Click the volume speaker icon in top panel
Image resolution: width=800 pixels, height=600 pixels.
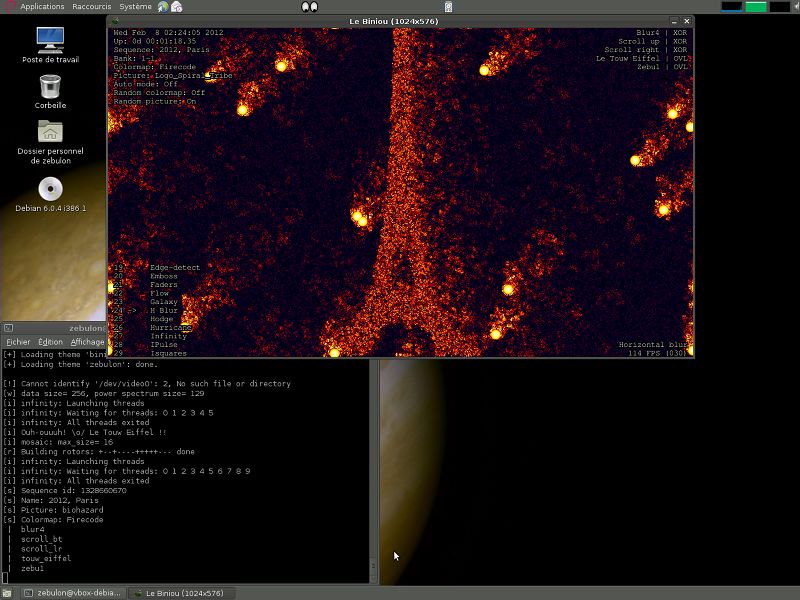pos(797,7)
